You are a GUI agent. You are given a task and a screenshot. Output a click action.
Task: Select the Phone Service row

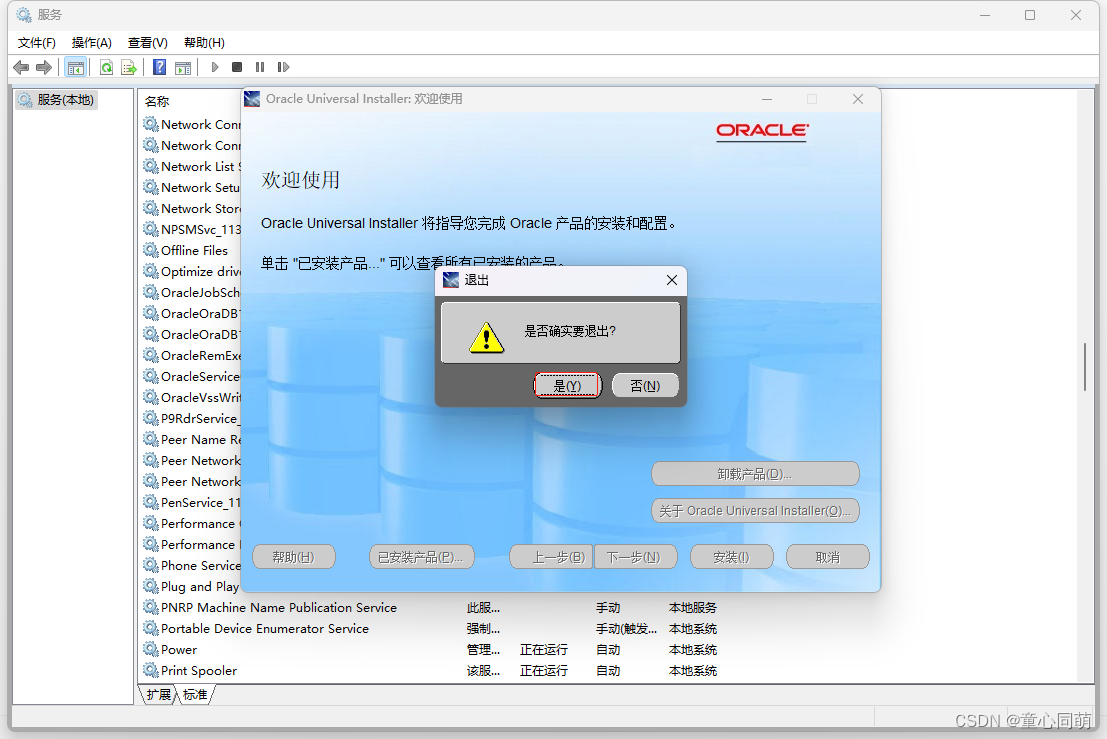pyautogui.click(x=191, y=565)
